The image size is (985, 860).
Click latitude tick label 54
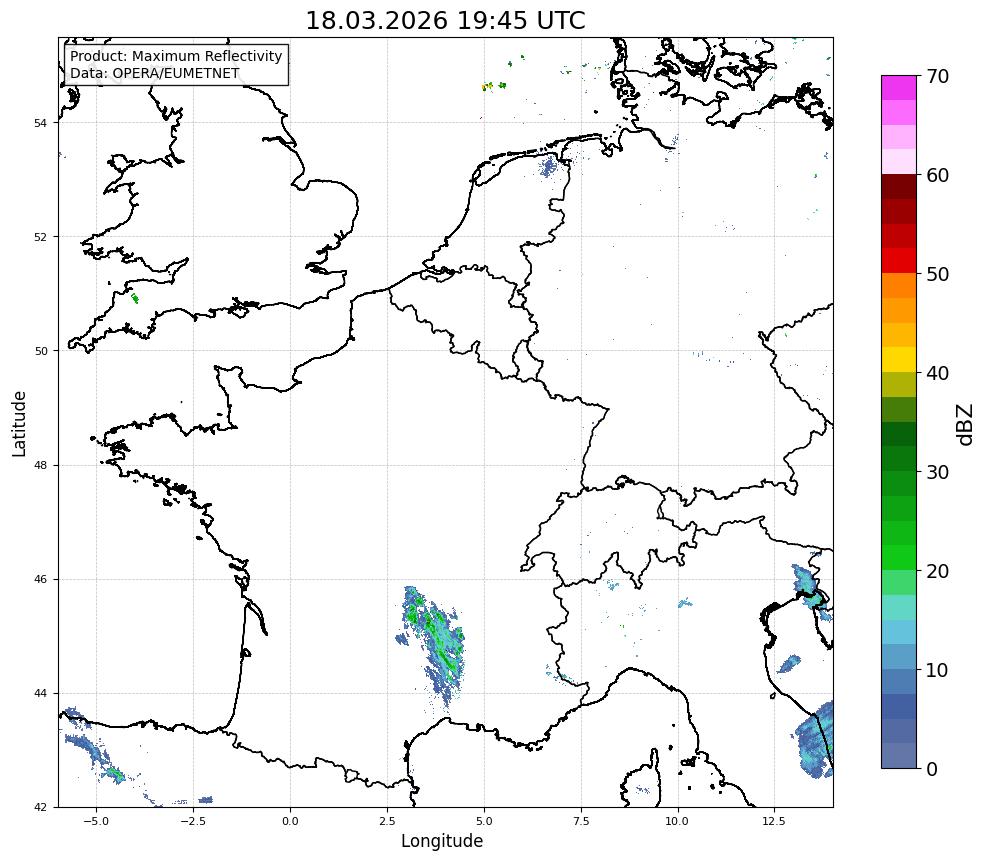pyautogui.click(x=40, y=123)
